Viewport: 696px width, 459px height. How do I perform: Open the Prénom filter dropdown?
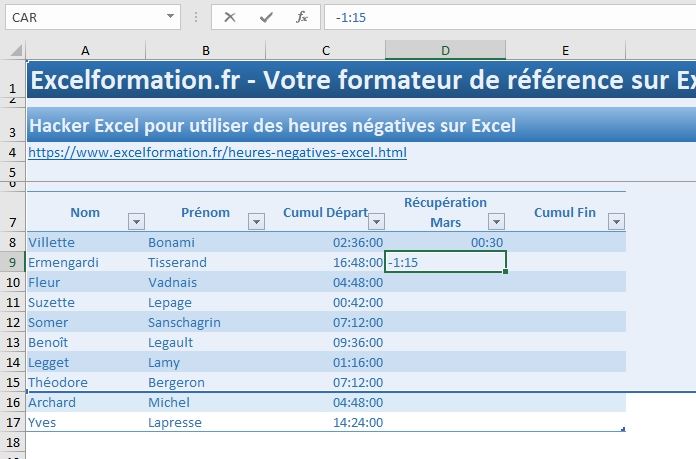pos(256,222)
